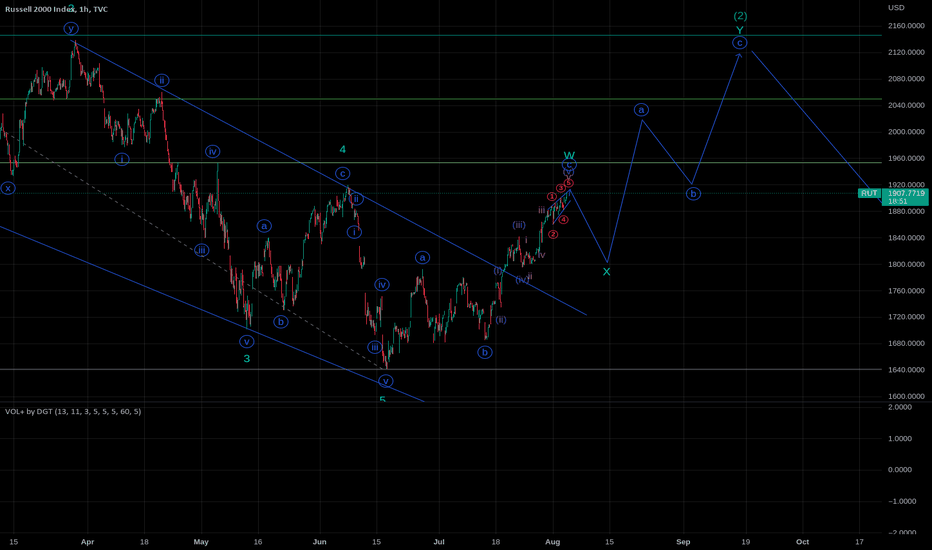Click the Apr date label on time axis

pyautogui.click(x=87, y=542)
